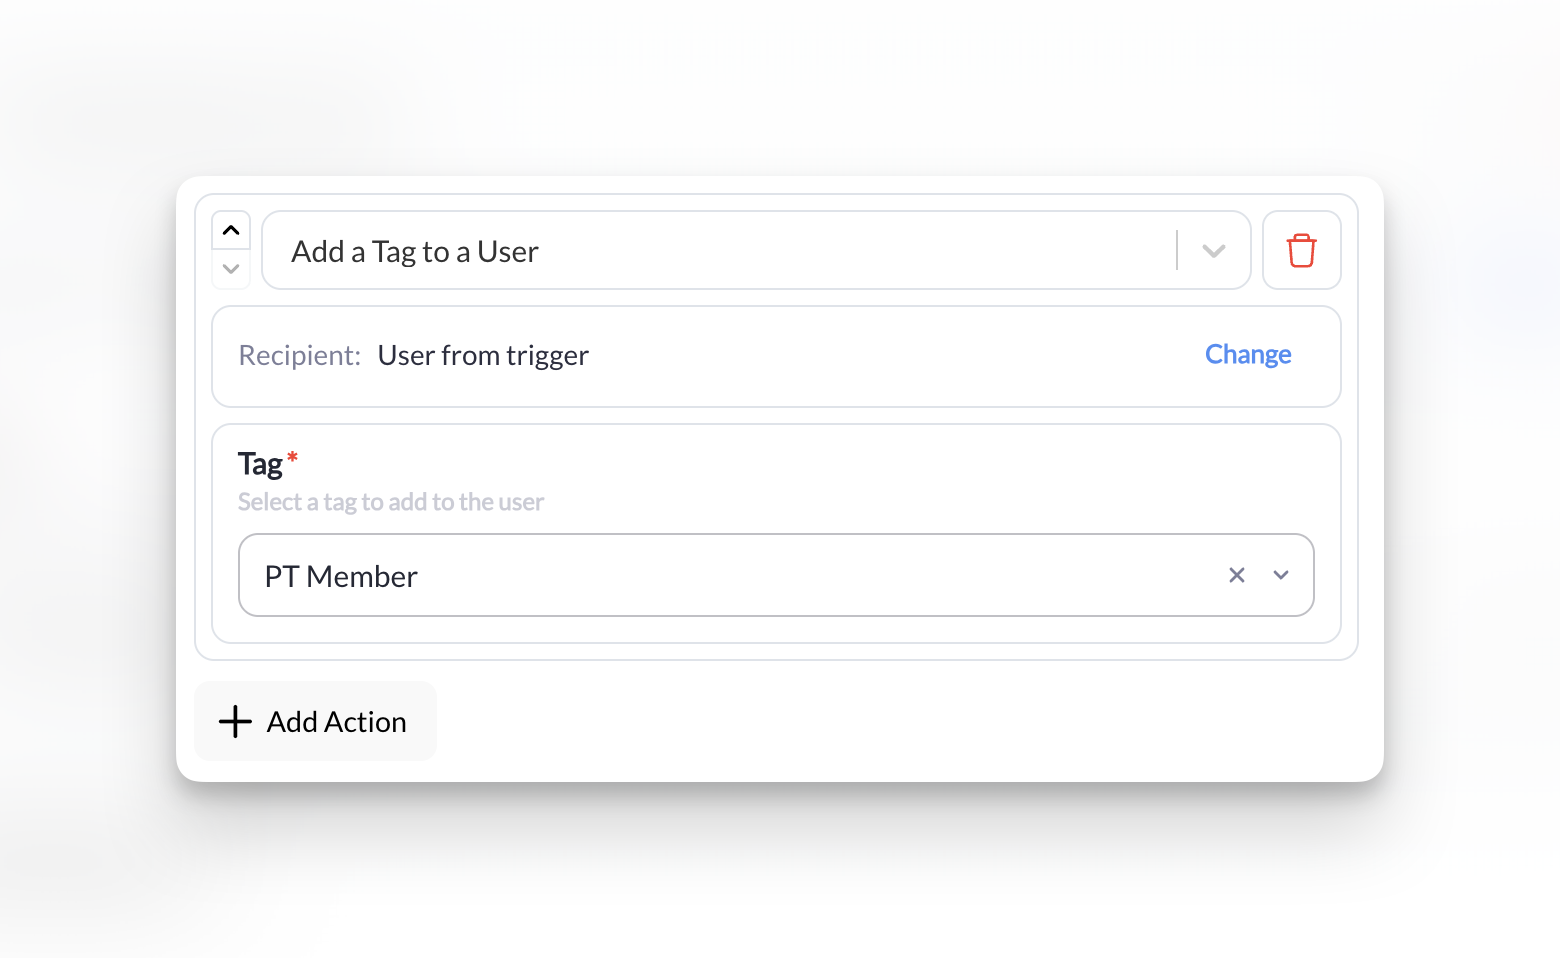
Task: Click the Add a Tag to a User title text
Action: coord(414,251)
